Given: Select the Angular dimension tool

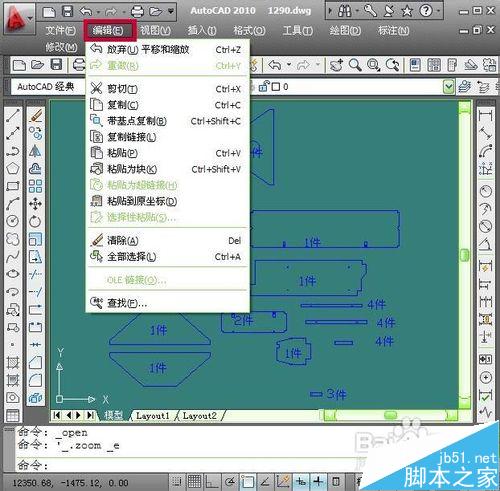Looking at the screenshot, I should tap(485, 244).
